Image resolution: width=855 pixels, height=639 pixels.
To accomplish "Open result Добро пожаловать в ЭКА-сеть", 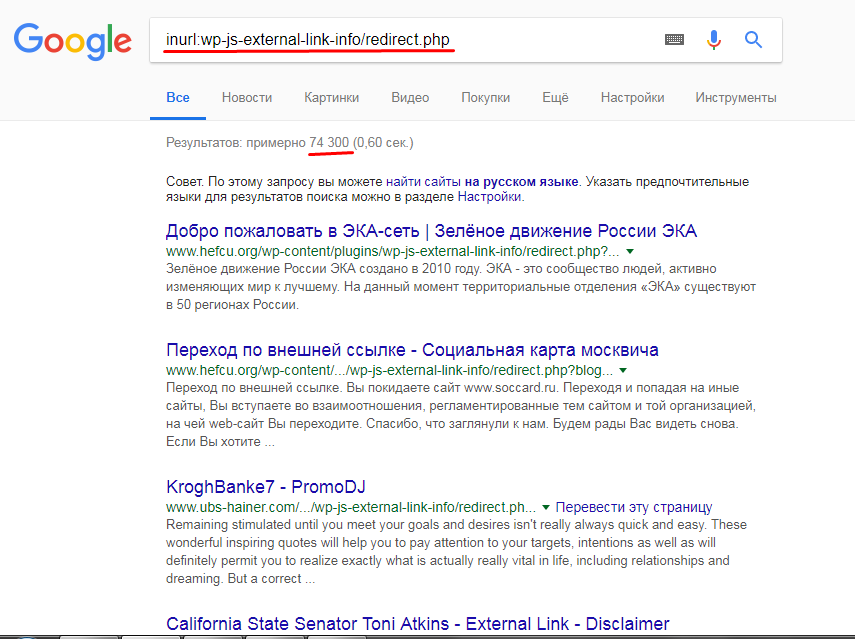I will click(x=431, y=231).
